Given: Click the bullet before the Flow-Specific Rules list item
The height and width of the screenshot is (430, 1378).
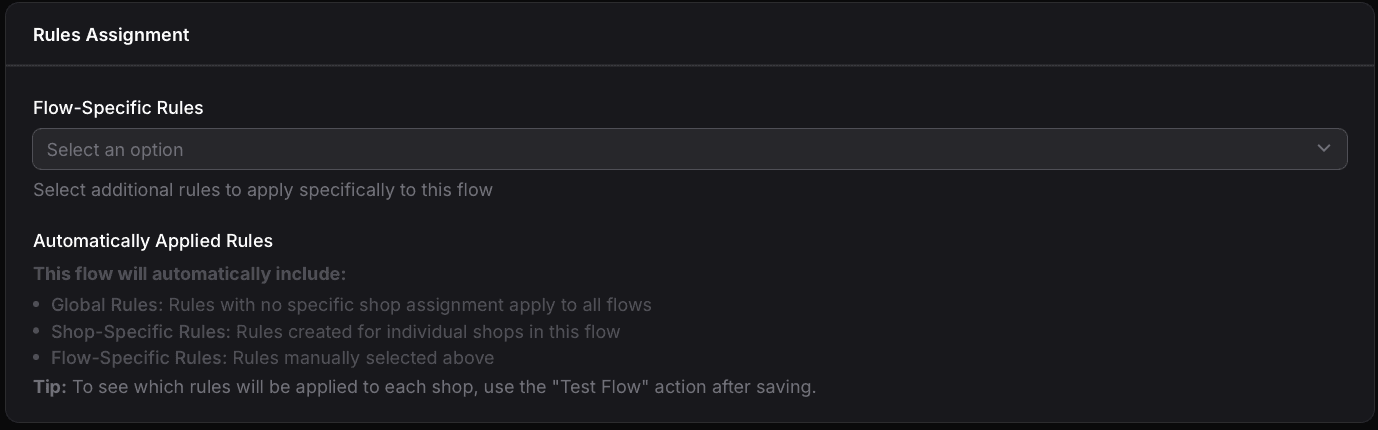Looking at the screenshot, I should click(x=37, y=358).
